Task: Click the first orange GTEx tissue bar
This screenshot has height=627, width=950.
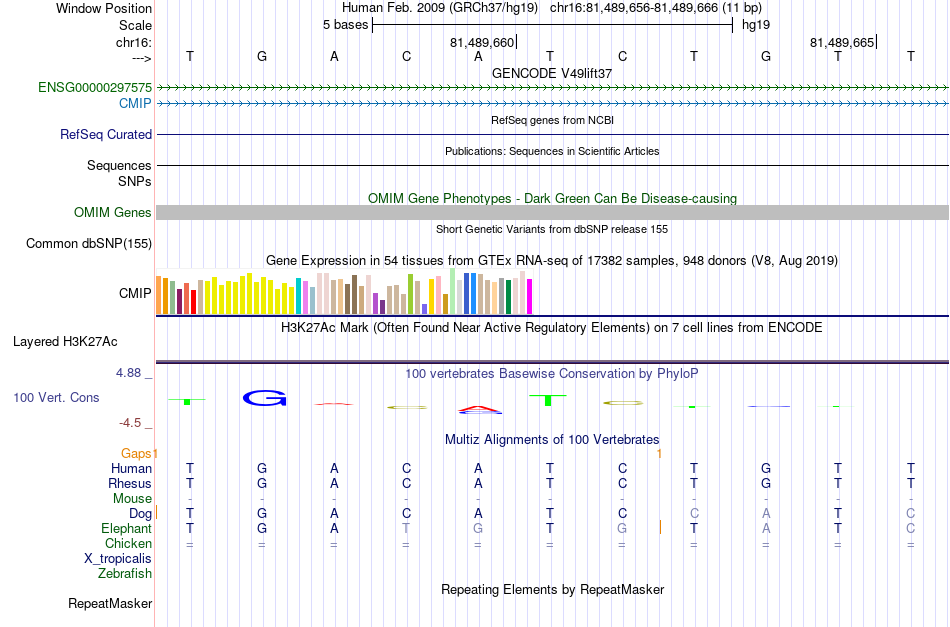Action: [x=159, y=295]
